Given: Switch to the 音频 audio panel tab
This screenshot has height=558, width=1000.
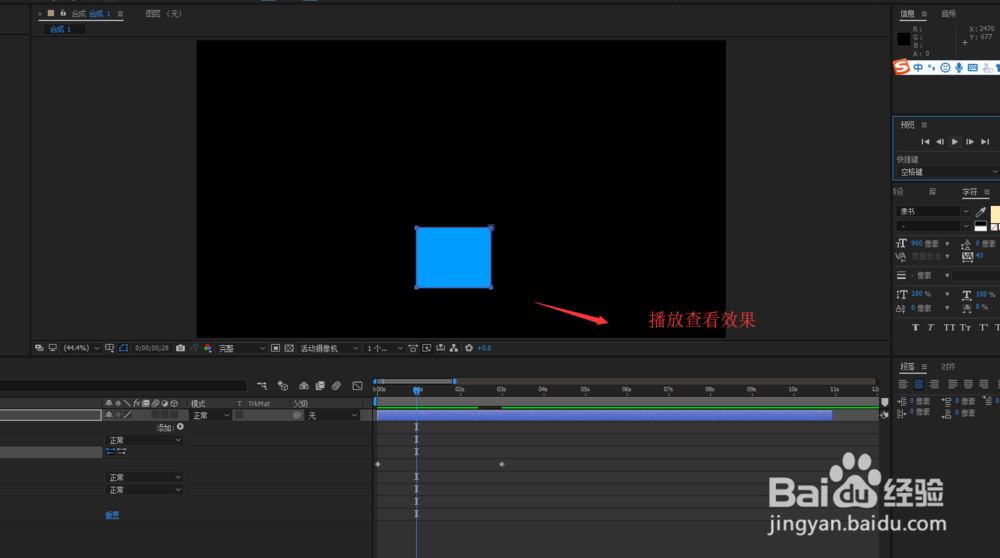Looking at the screenshot, I should tap(948, 13).
